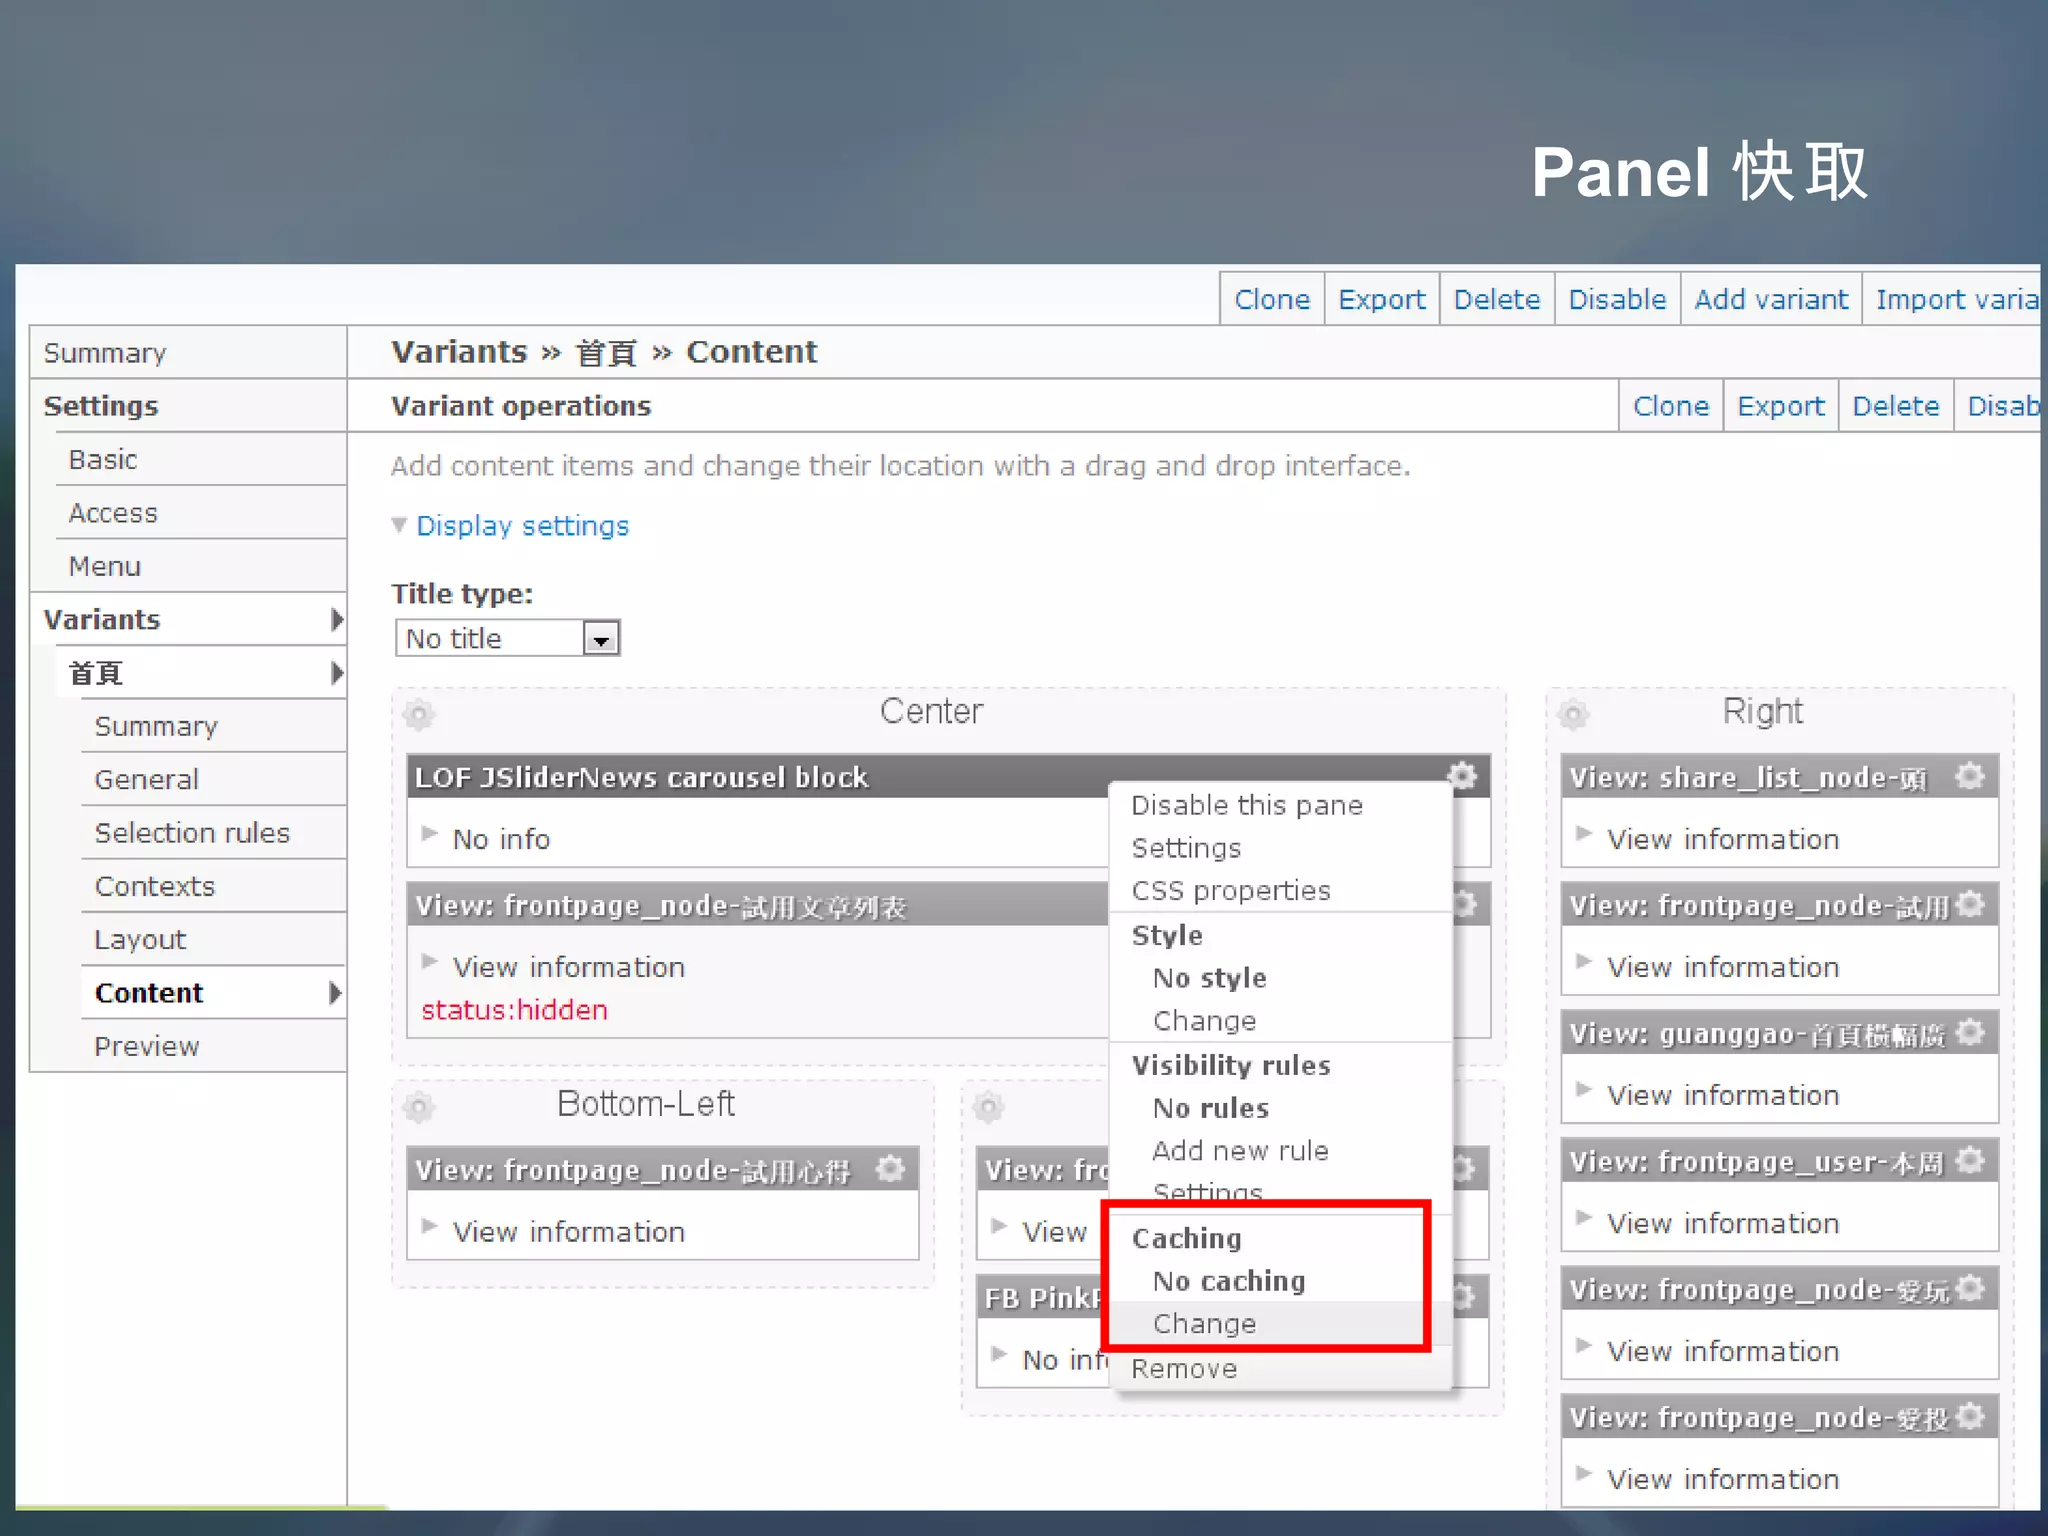The image size is (2048, 1536).
Task: Open Summary at top of sidebar
Action: coord(188,352)
